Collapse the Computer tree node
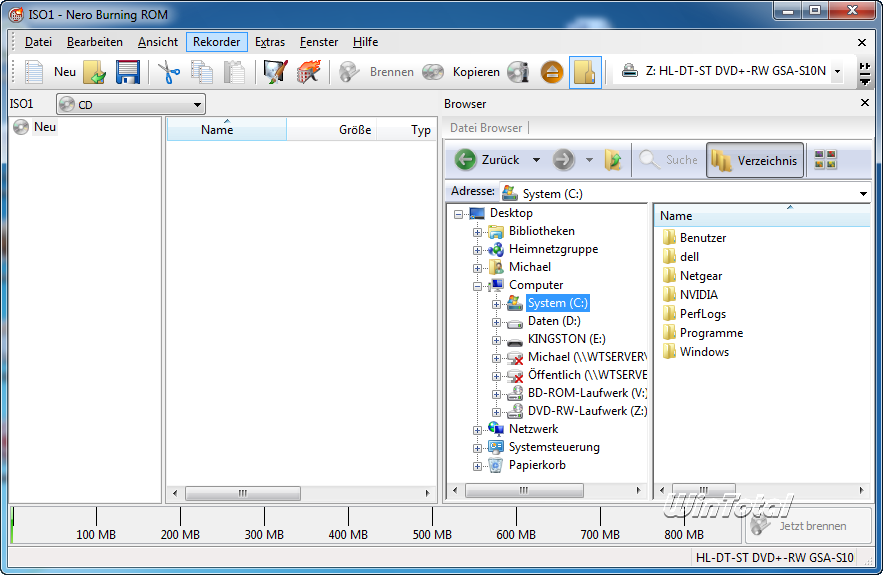 (477, 286)
